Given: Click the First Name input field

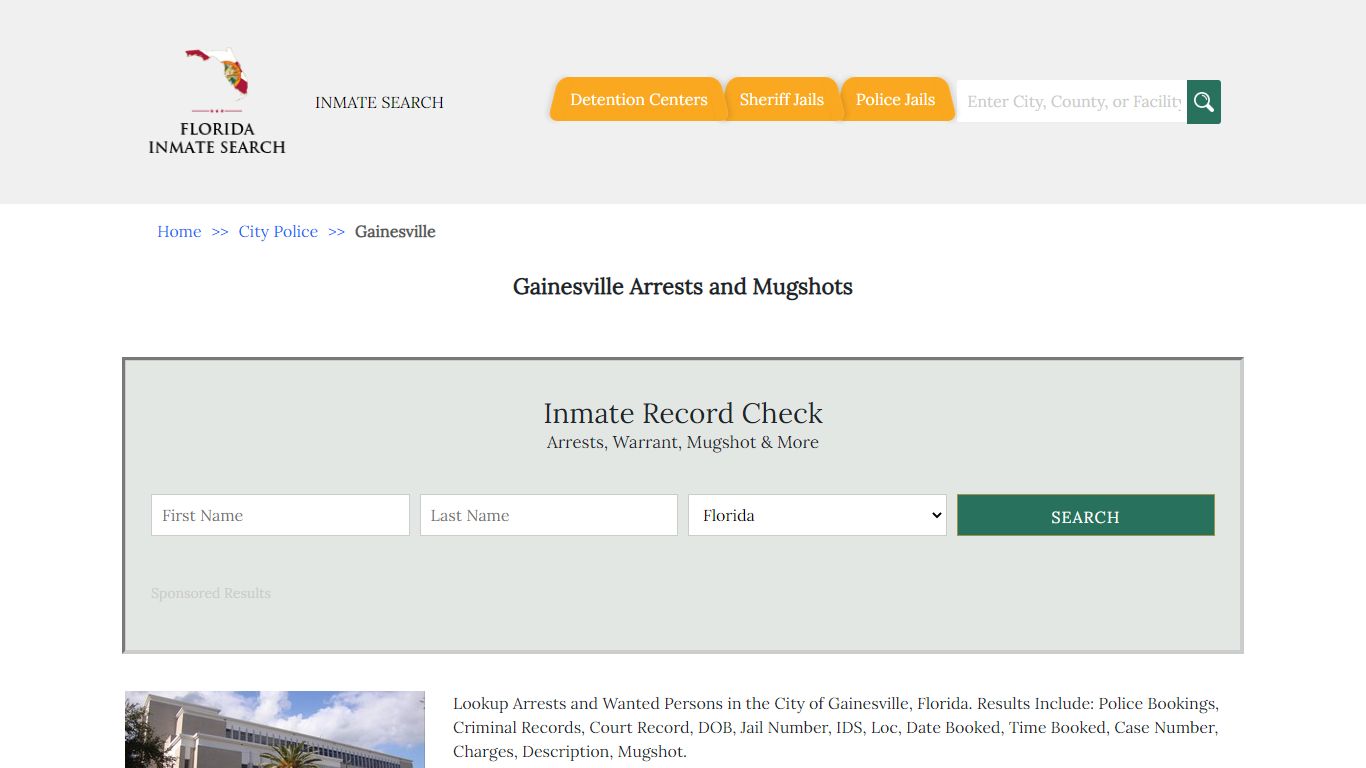Looking at the screenshot, I should (x=280, y=514).
